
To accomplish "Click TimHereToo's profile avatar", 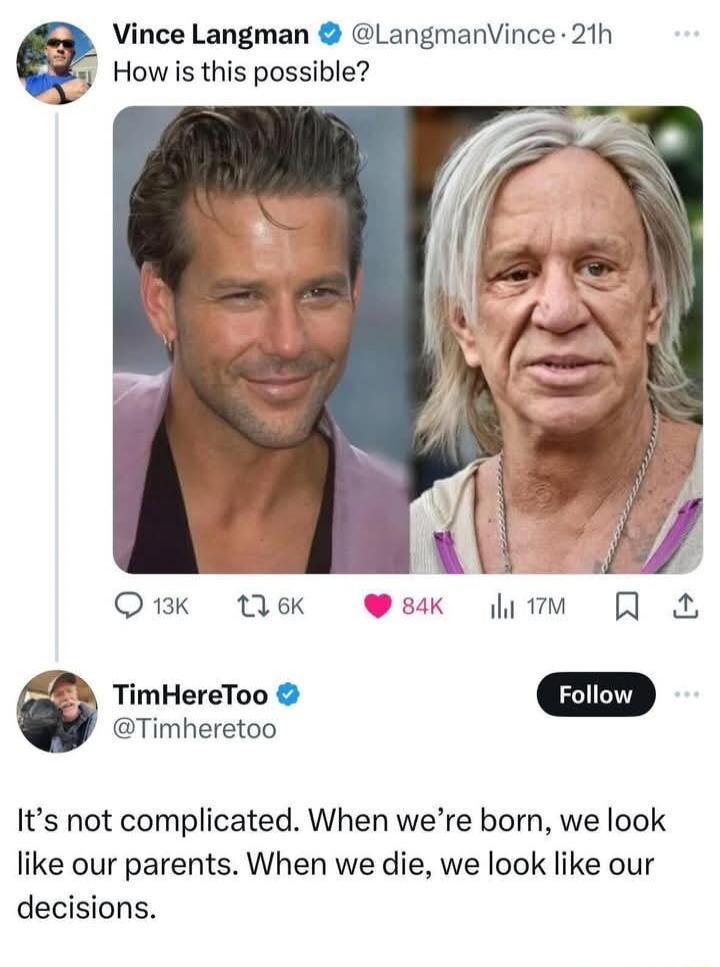I will 57,711.
